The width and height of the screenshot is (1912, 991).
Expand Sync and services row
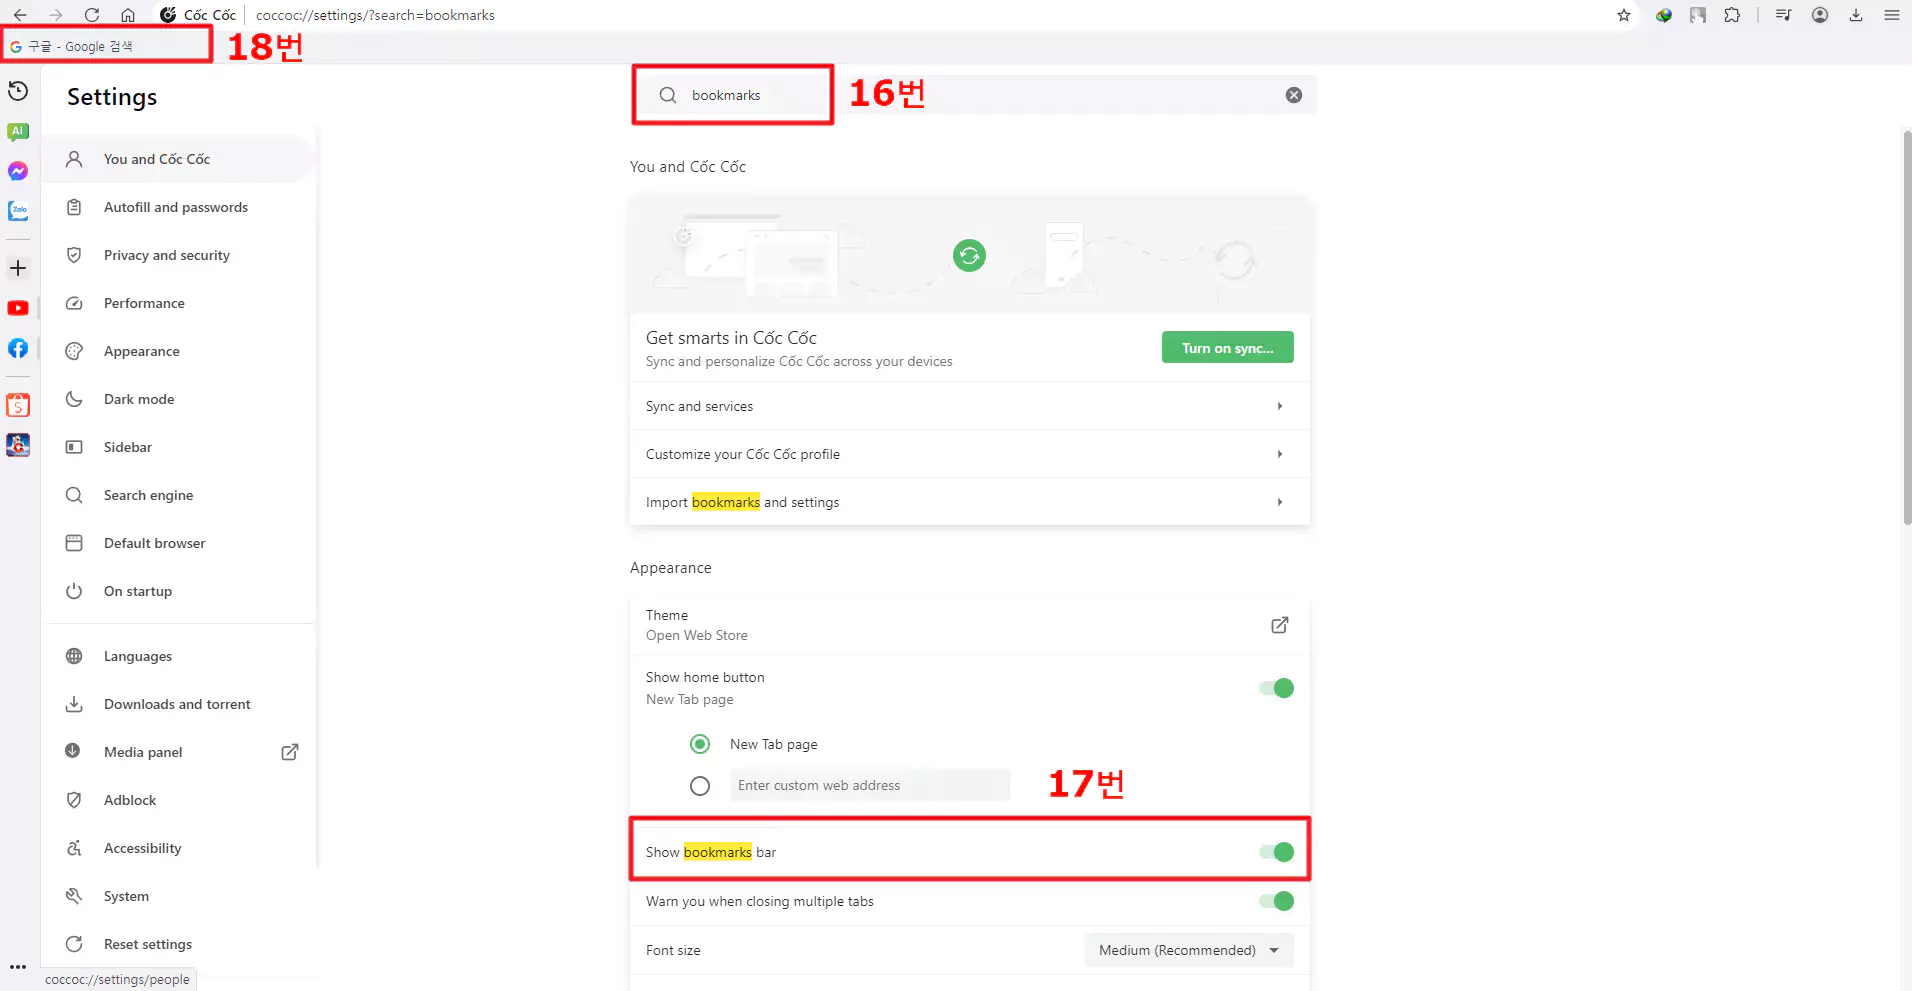tap(970, 406)
